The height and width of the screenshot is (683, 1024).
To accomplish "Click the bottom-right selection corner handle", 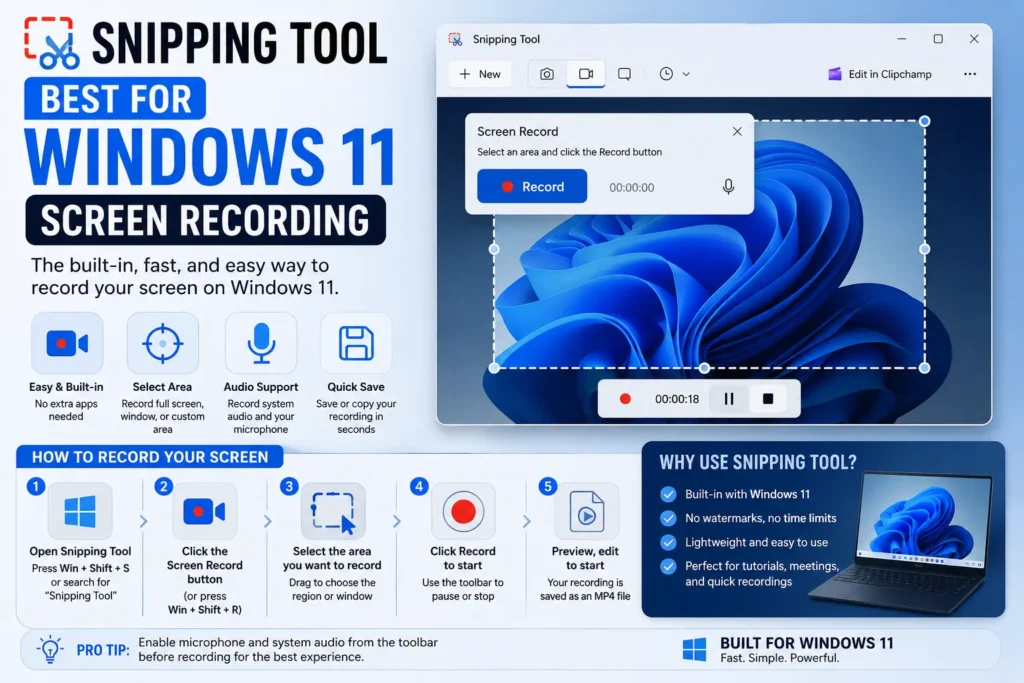I will pos(924,368).
